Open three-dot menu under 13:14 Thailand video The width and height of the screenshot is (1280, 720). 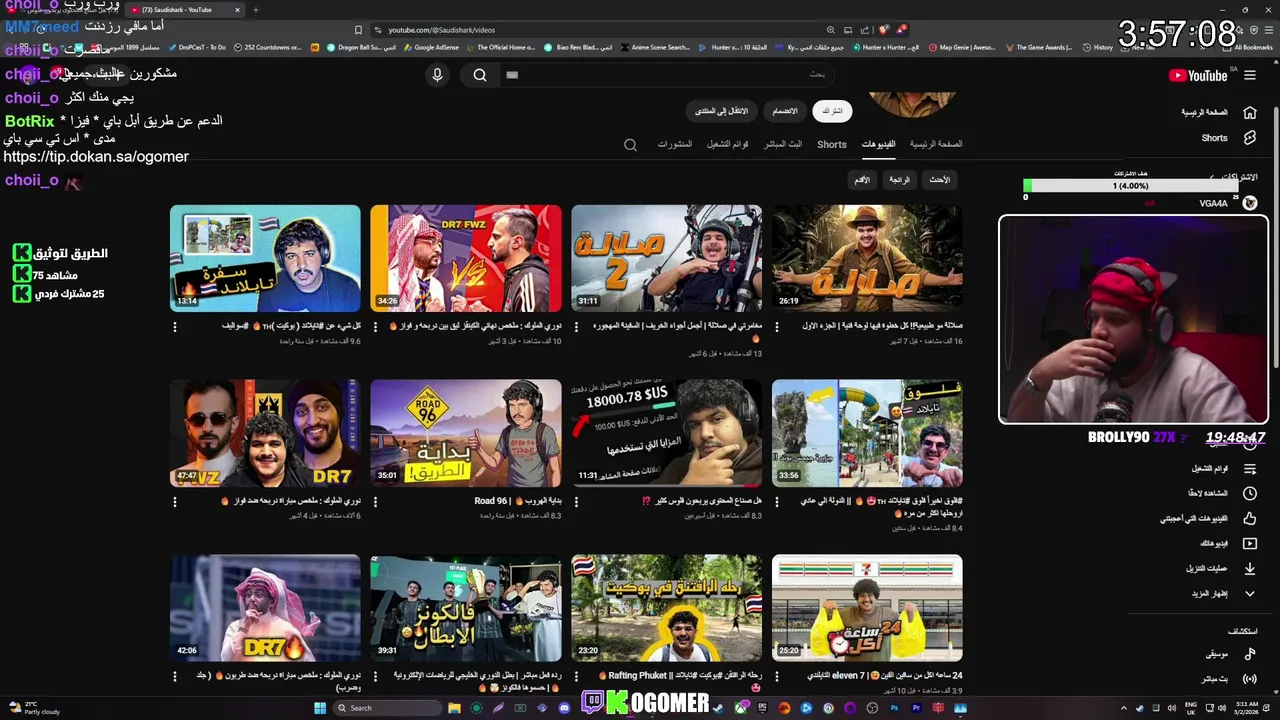175,327
